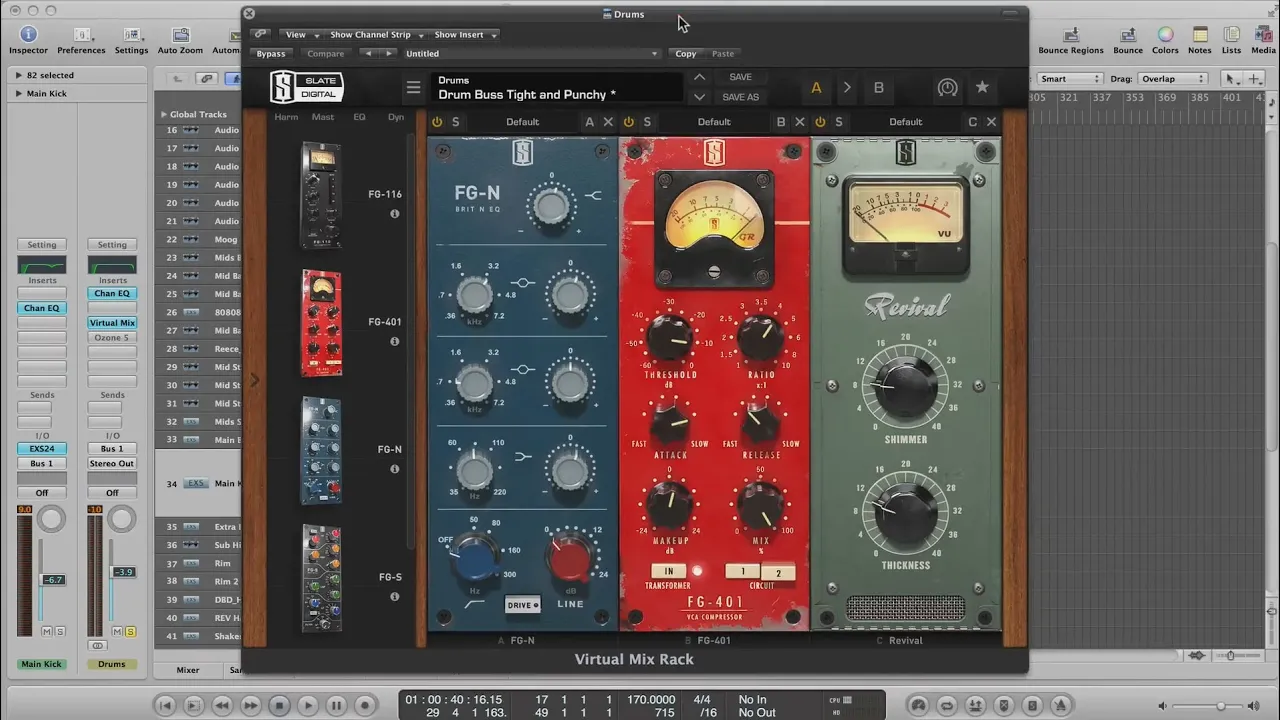Screen dimensions: 1280x720
Task: Mute the Drums channel strip
Action: 116,632
